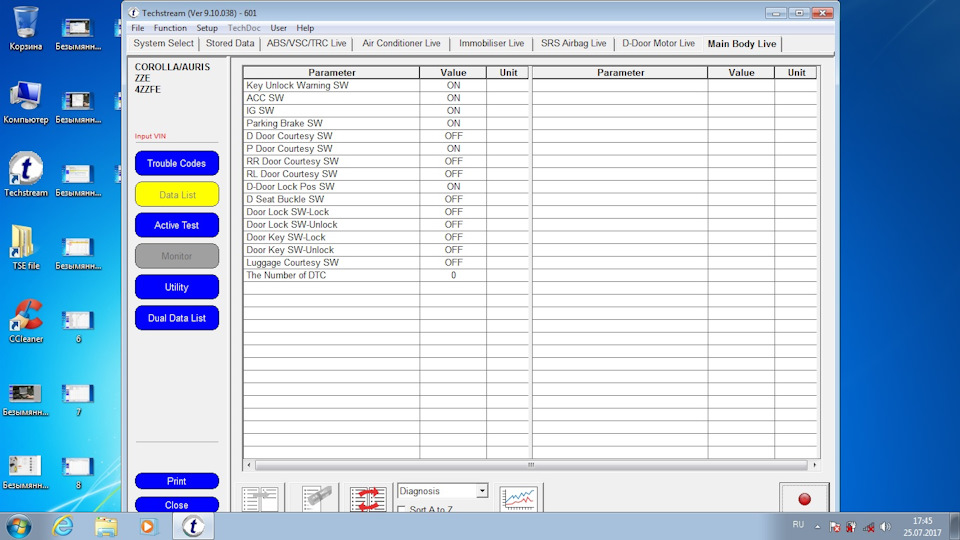
Task: Open Internet Explorer from the taskbar
Action: tap(62, 527)
